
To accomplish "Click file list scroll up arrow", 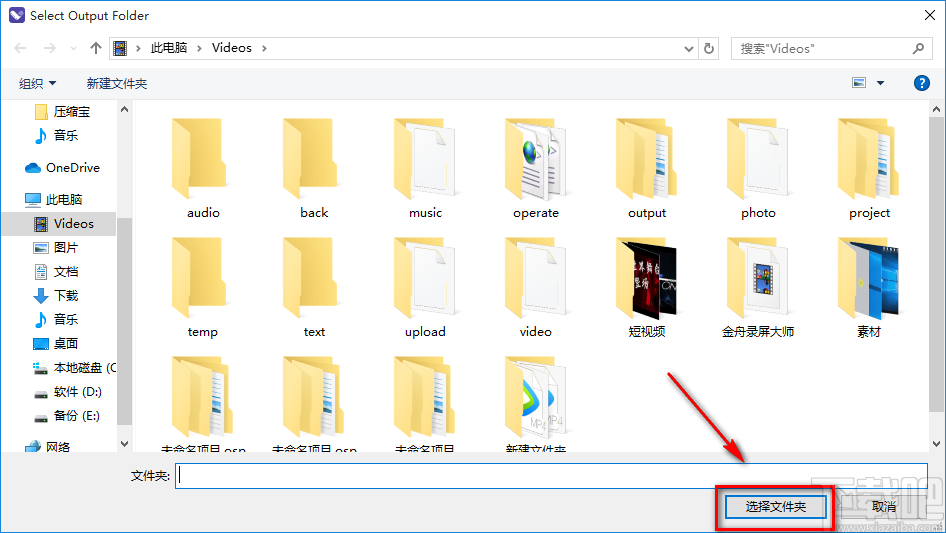I will click(936, 109).
